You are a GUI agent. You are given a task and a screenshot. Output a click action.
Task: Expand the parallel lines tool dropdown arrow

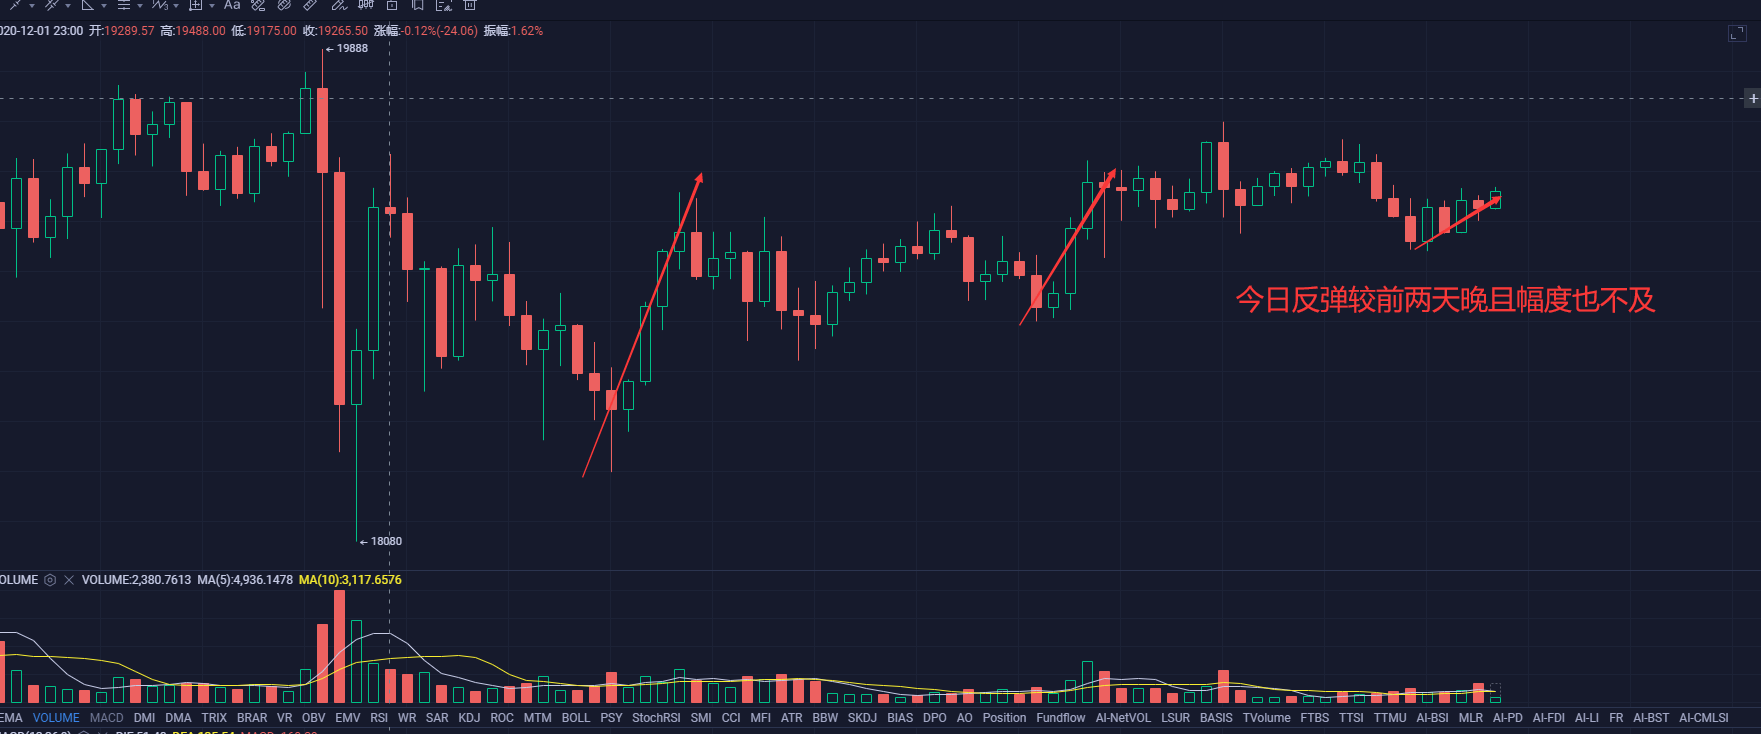click(x=140, y=6)
